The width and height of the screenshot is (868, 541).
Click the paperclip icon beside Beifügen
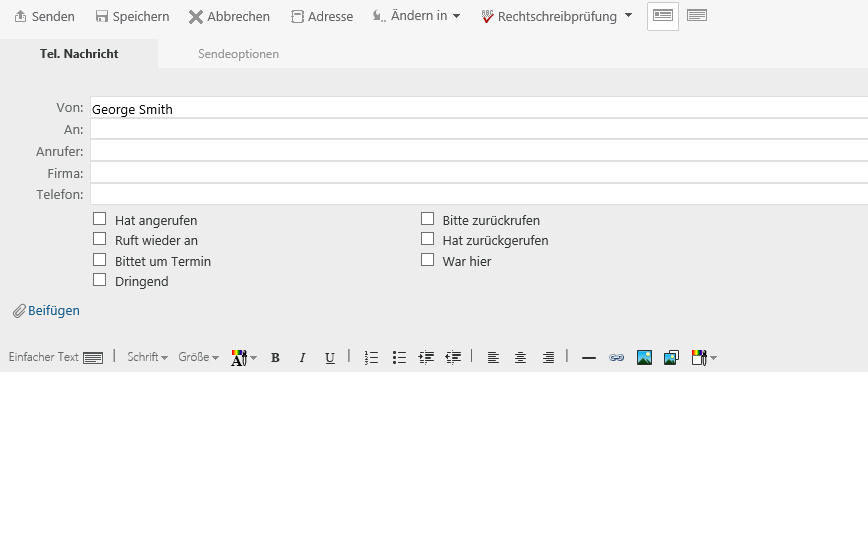click(x=19, y=311)
